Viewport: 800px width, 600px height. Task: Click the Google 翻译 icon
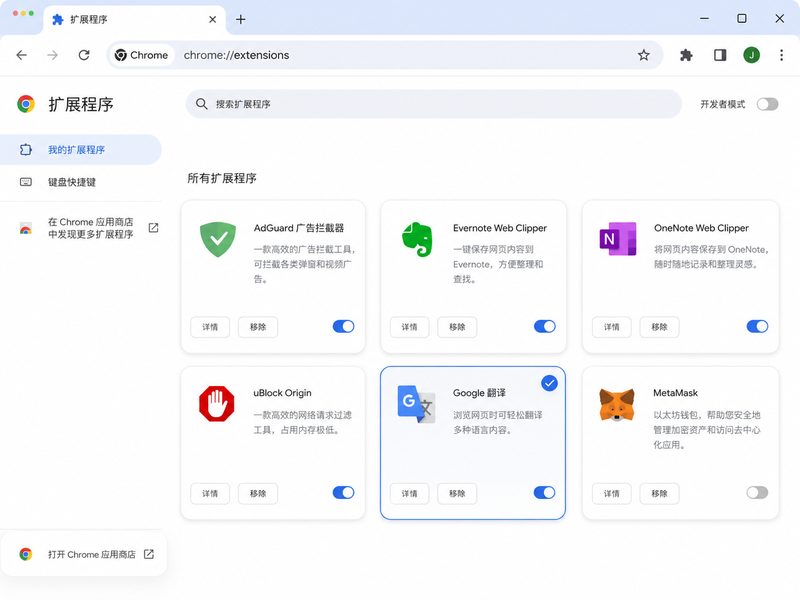tap(416, 404)
